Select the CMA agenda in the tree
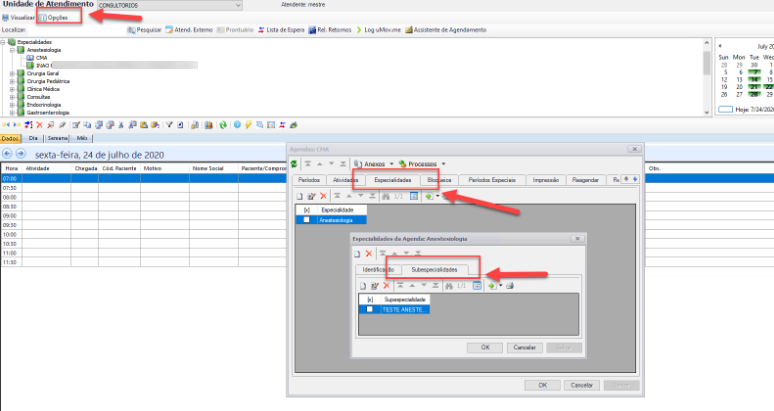774x411 pixels. pos(41,58)
